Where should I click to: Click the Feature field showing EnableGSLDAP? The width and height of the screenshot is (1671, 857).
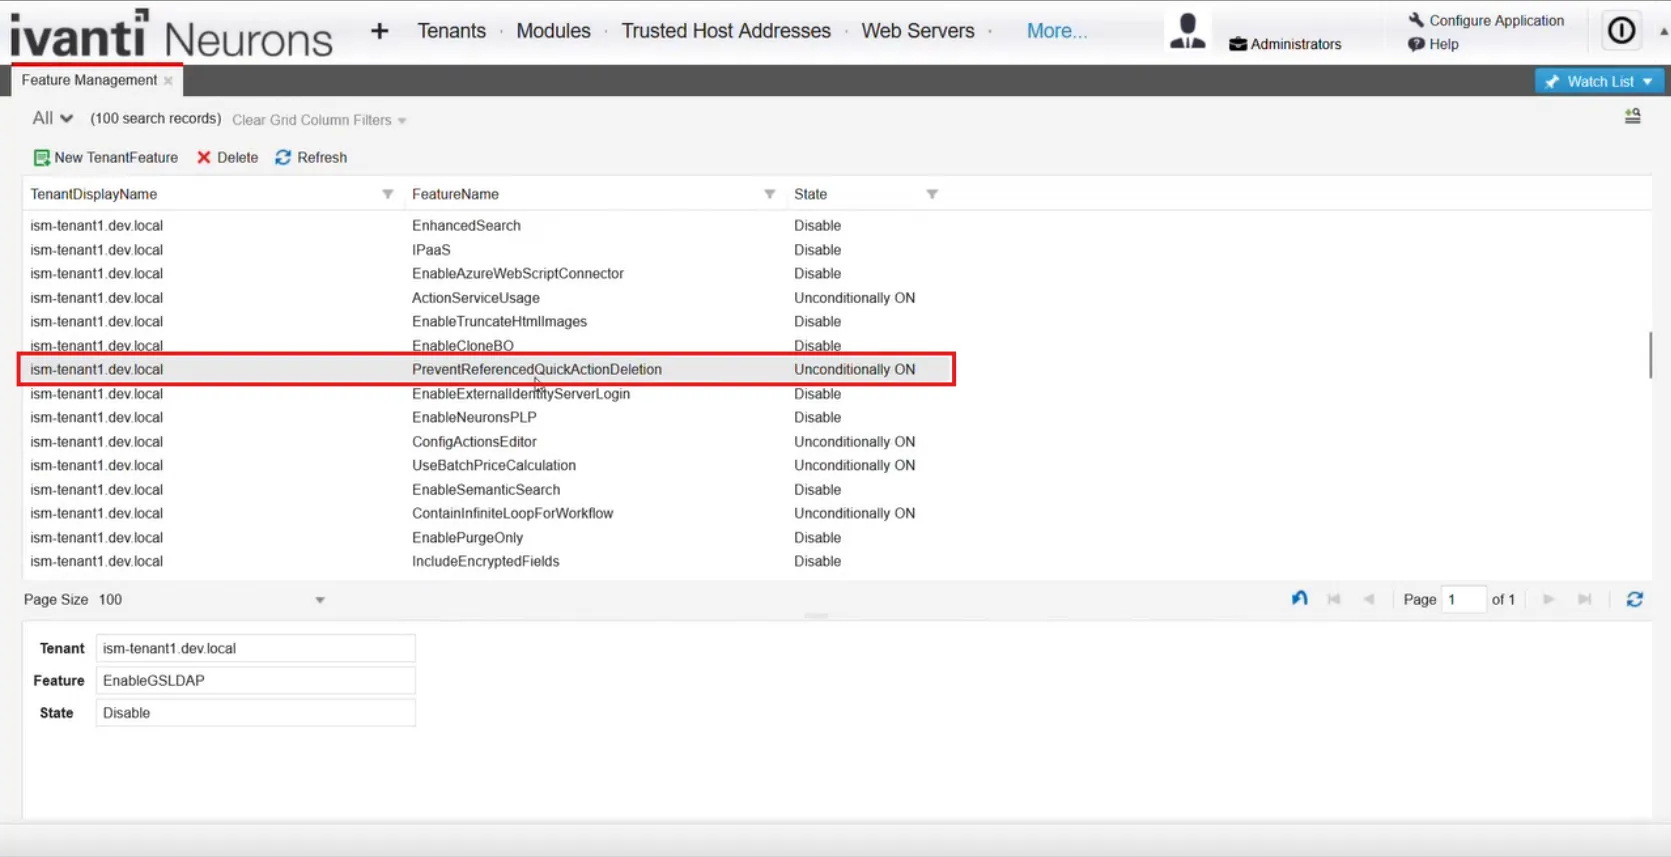[x=255, y=680]
